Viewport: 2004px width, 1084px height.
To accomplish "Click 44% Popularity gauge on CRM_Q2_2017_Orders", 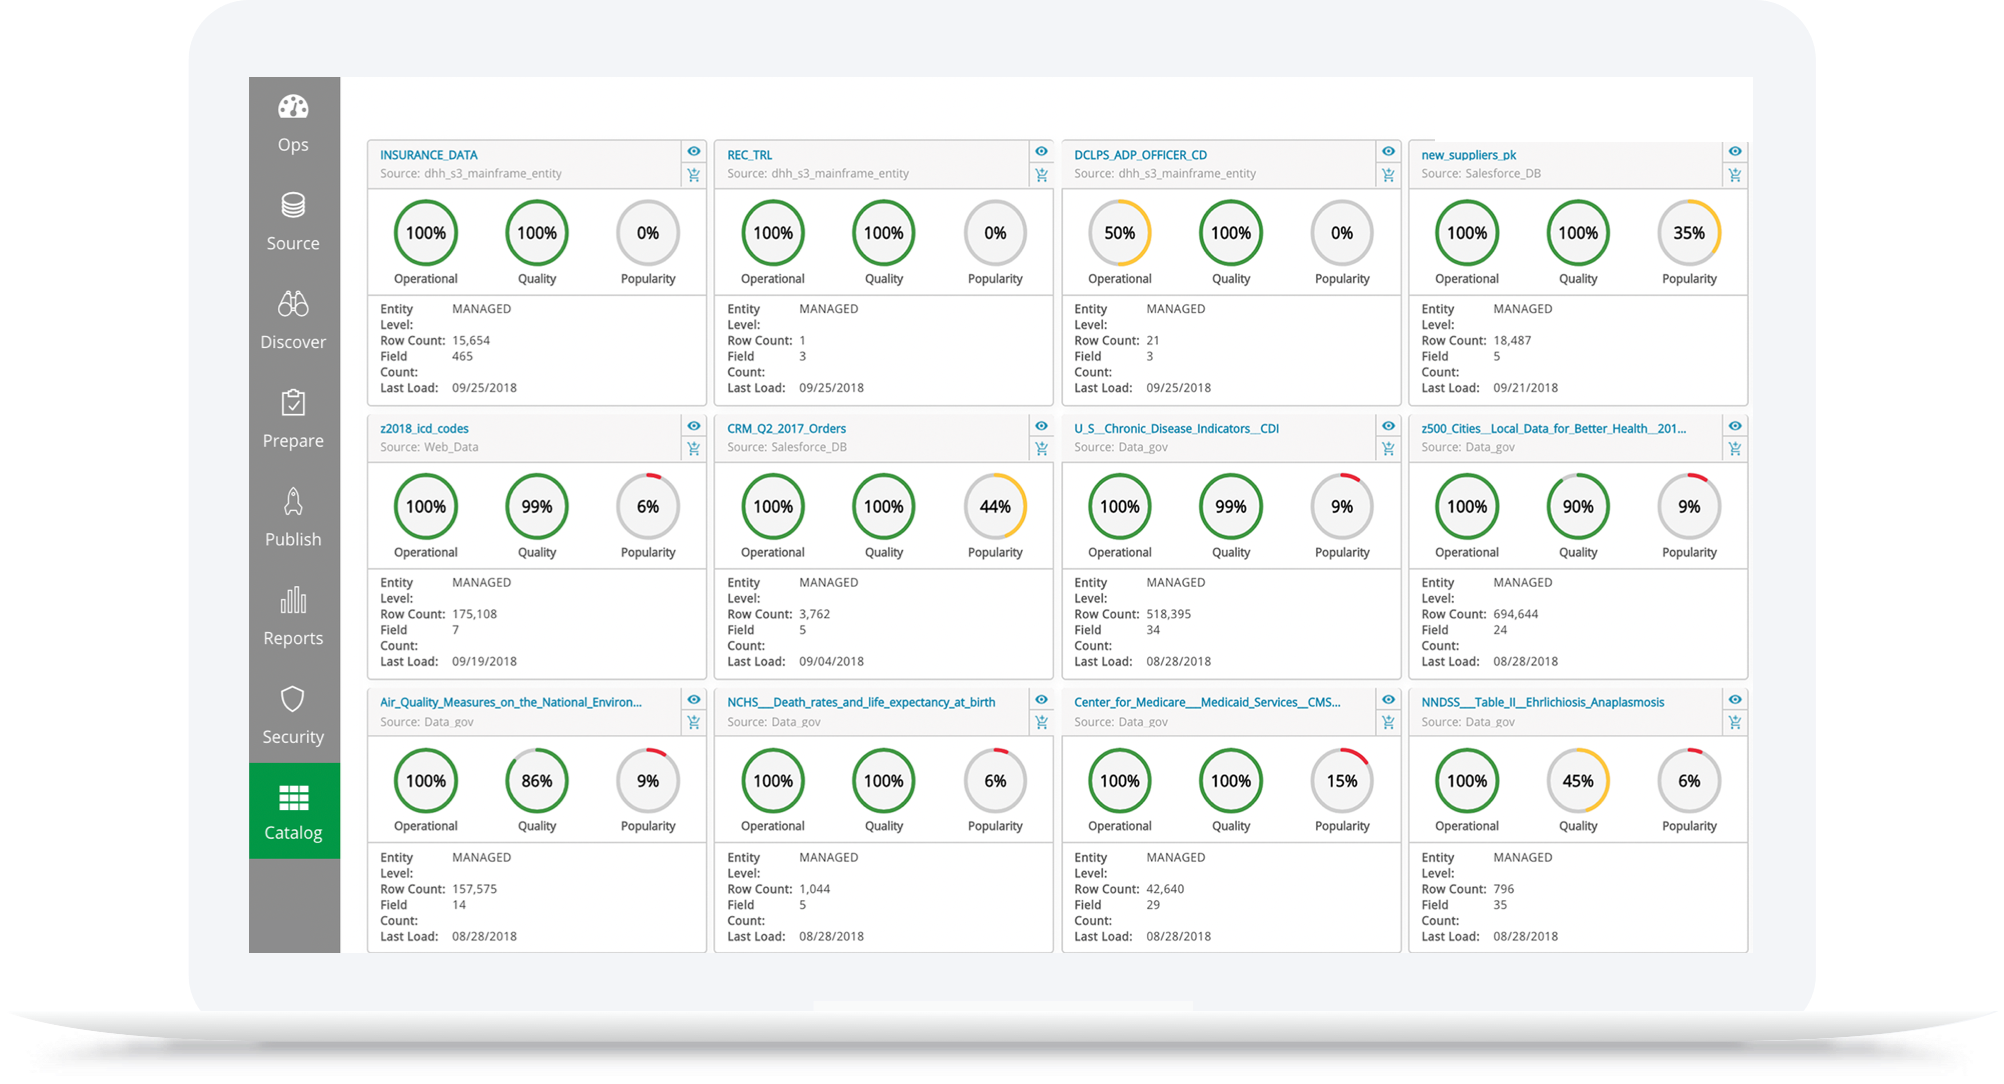I will 995,507.
